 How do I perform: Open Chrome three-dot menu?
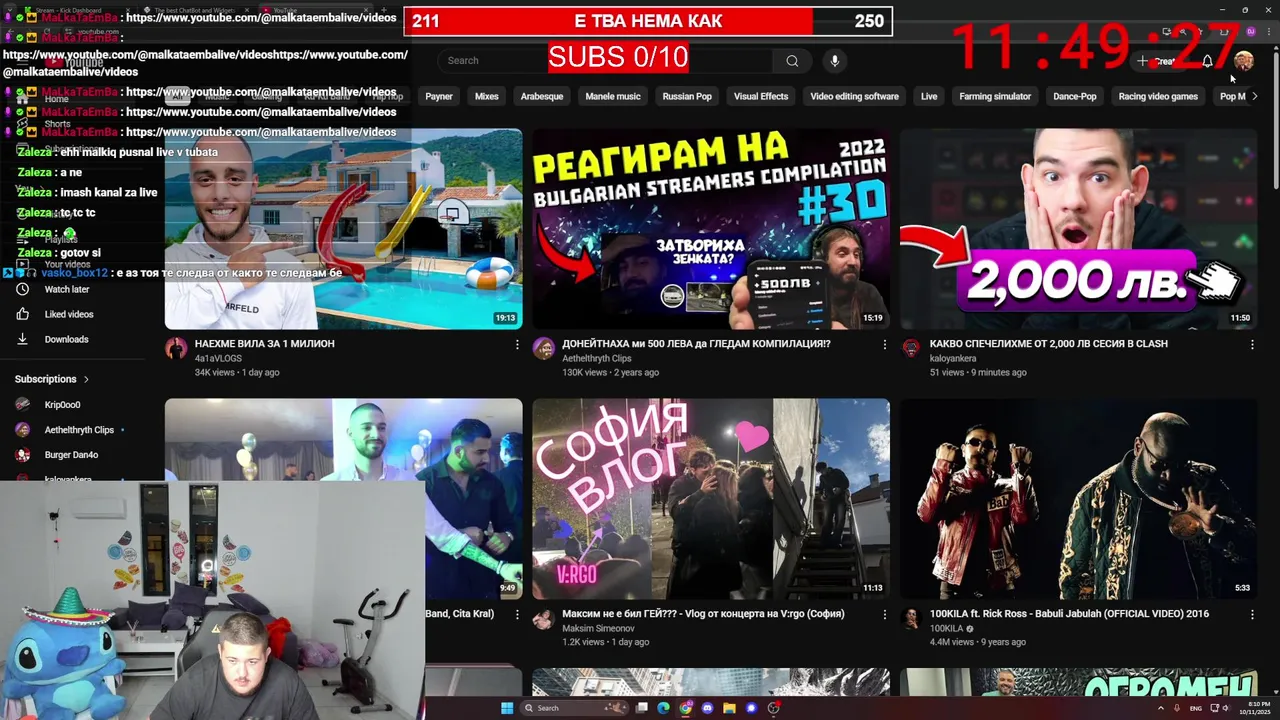click(x=1269, y=31)
